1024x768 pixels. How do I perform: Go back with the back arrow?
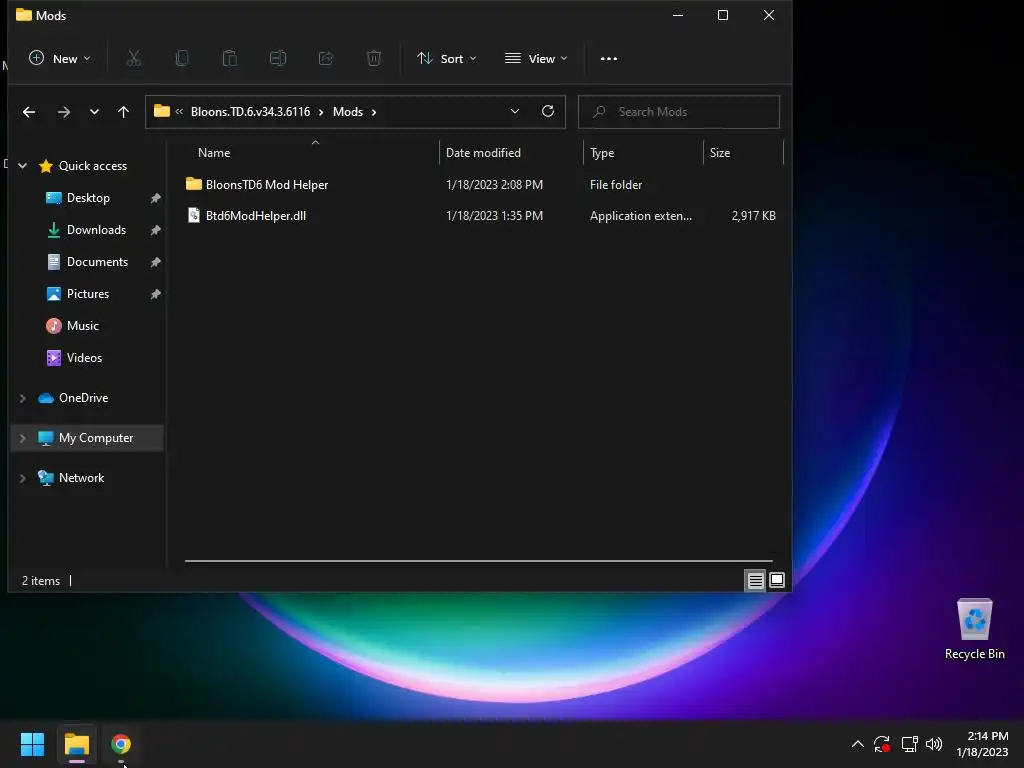(29, 112)
